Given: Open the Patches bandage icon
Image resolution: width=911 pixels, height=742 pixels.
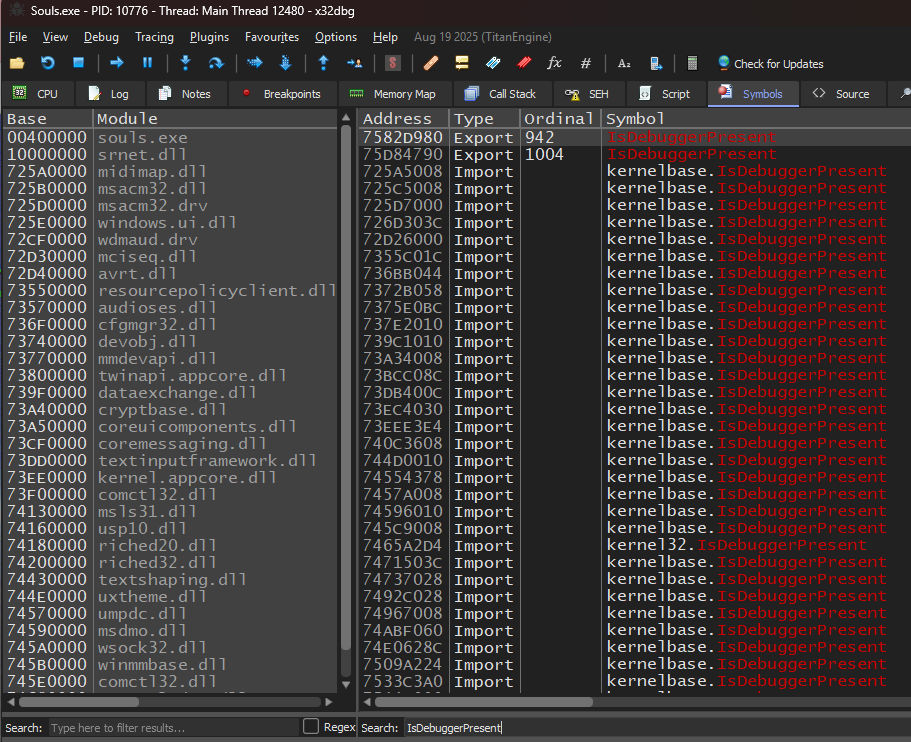Looking at the screenshot, I should coord(431,63).
